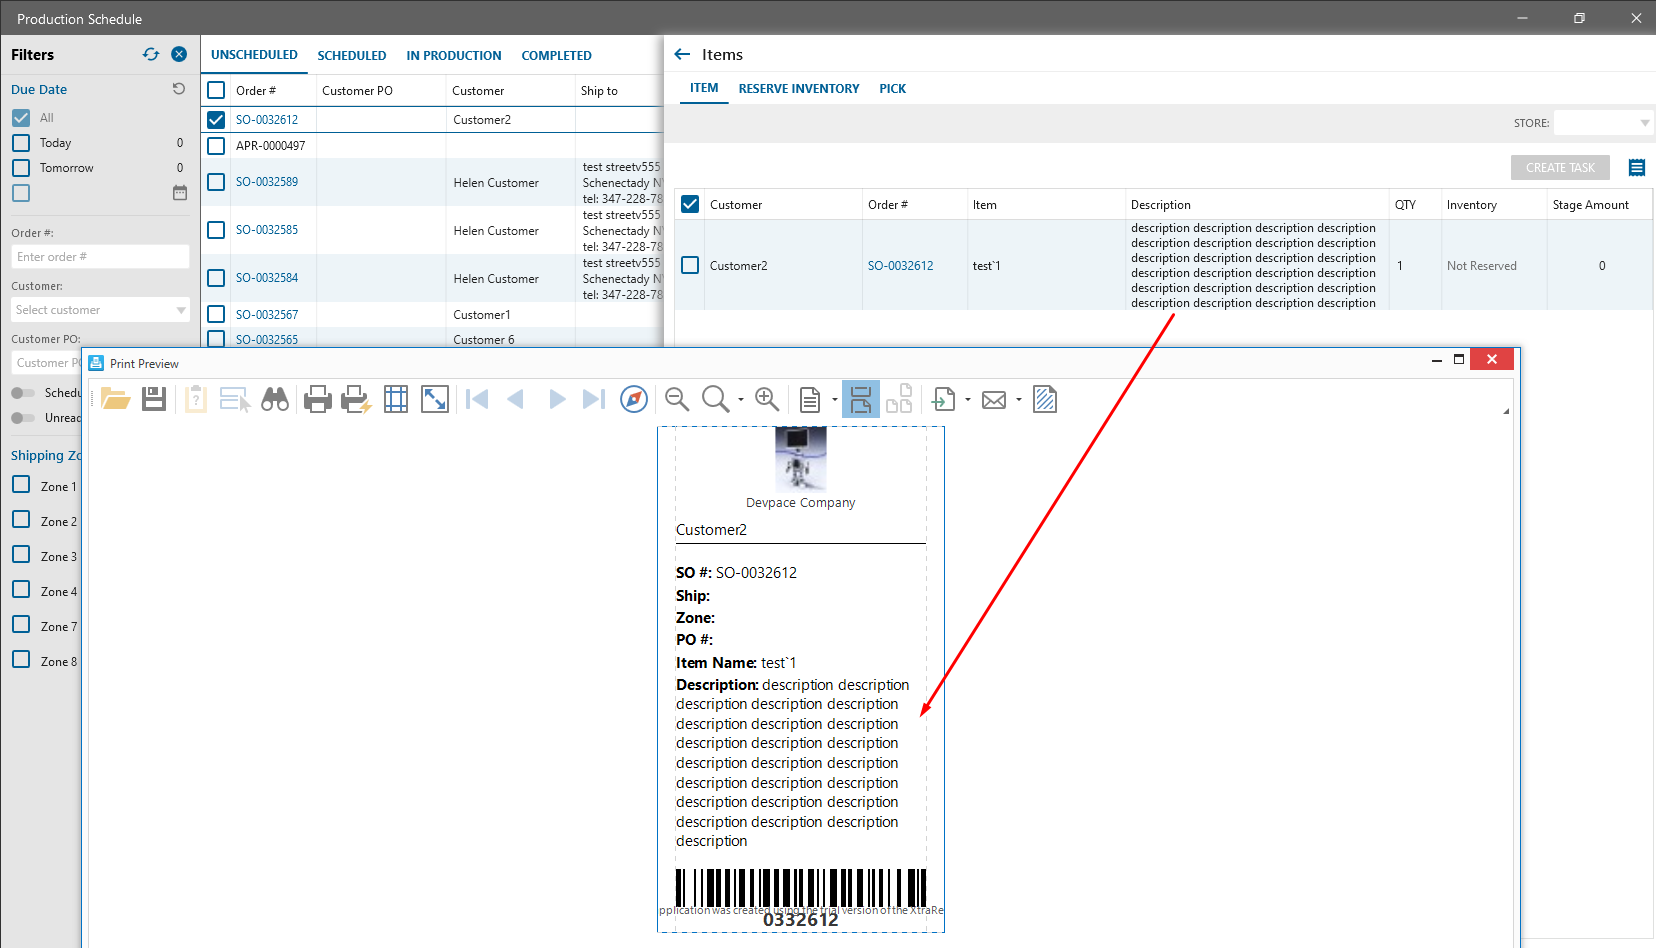
Task: Print the label from Print Preview
Action: click(317, 400)
